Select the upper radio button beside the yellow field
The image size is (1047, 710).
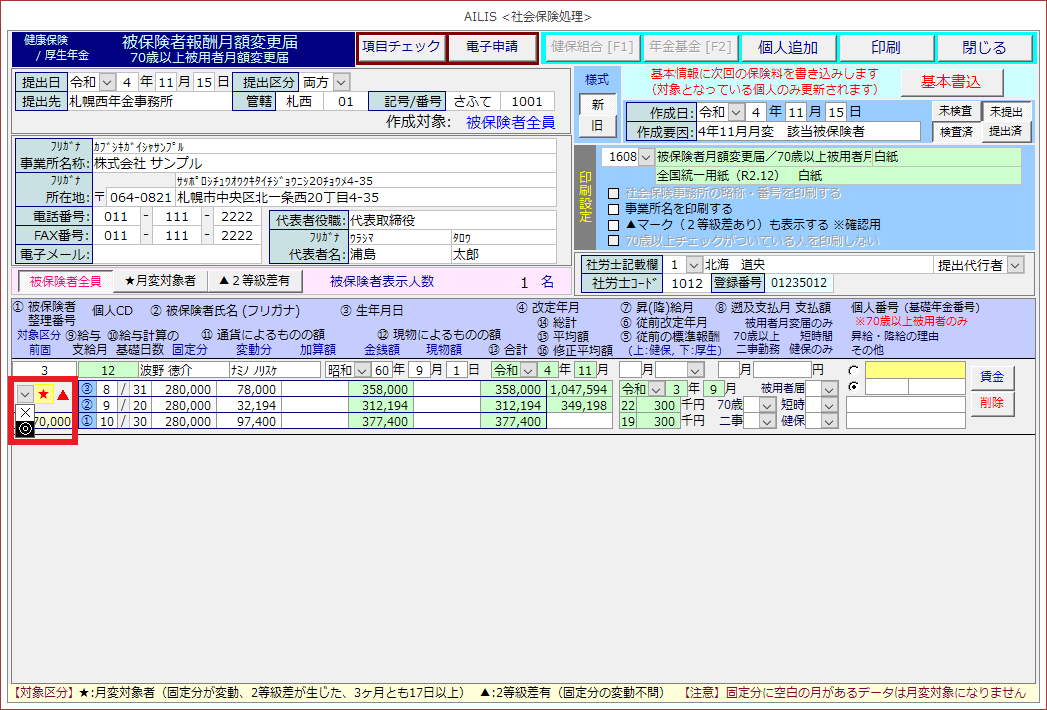pyautogui.click(x=853, y=370)
